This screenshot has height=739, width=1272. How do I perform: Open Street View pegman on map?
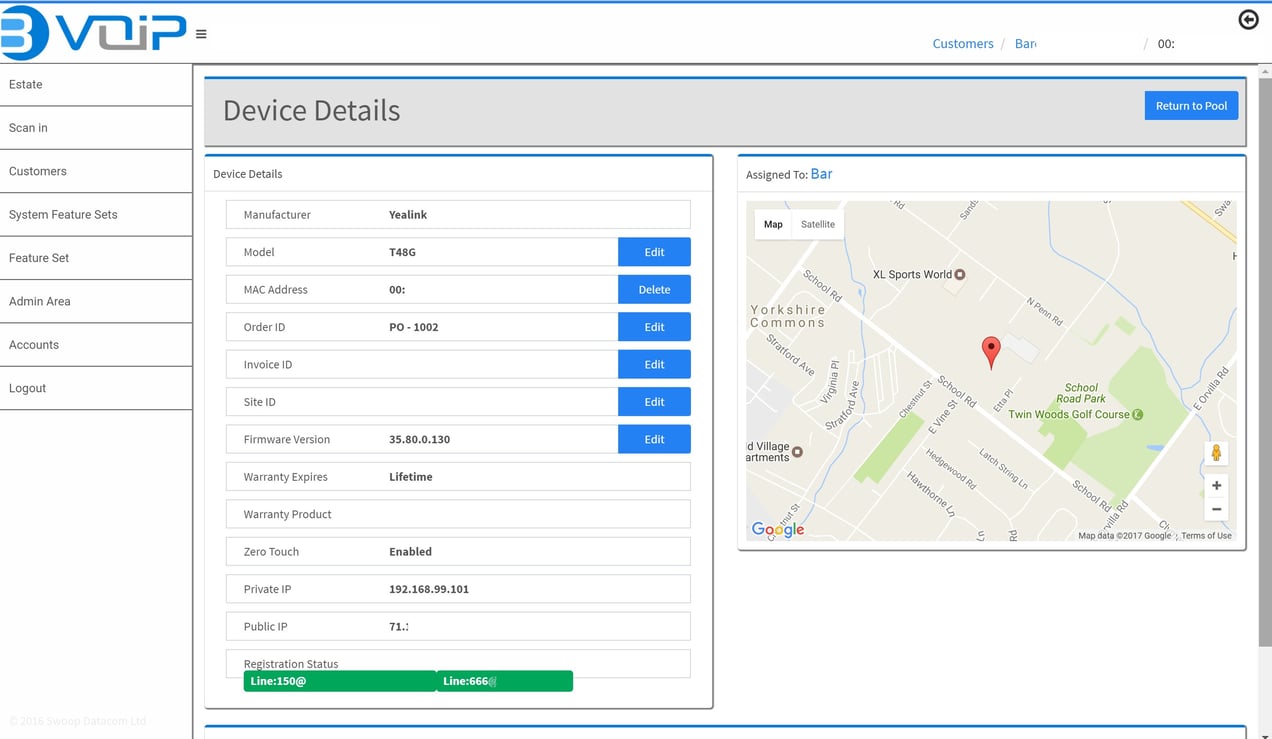(x=1216, y=453)
